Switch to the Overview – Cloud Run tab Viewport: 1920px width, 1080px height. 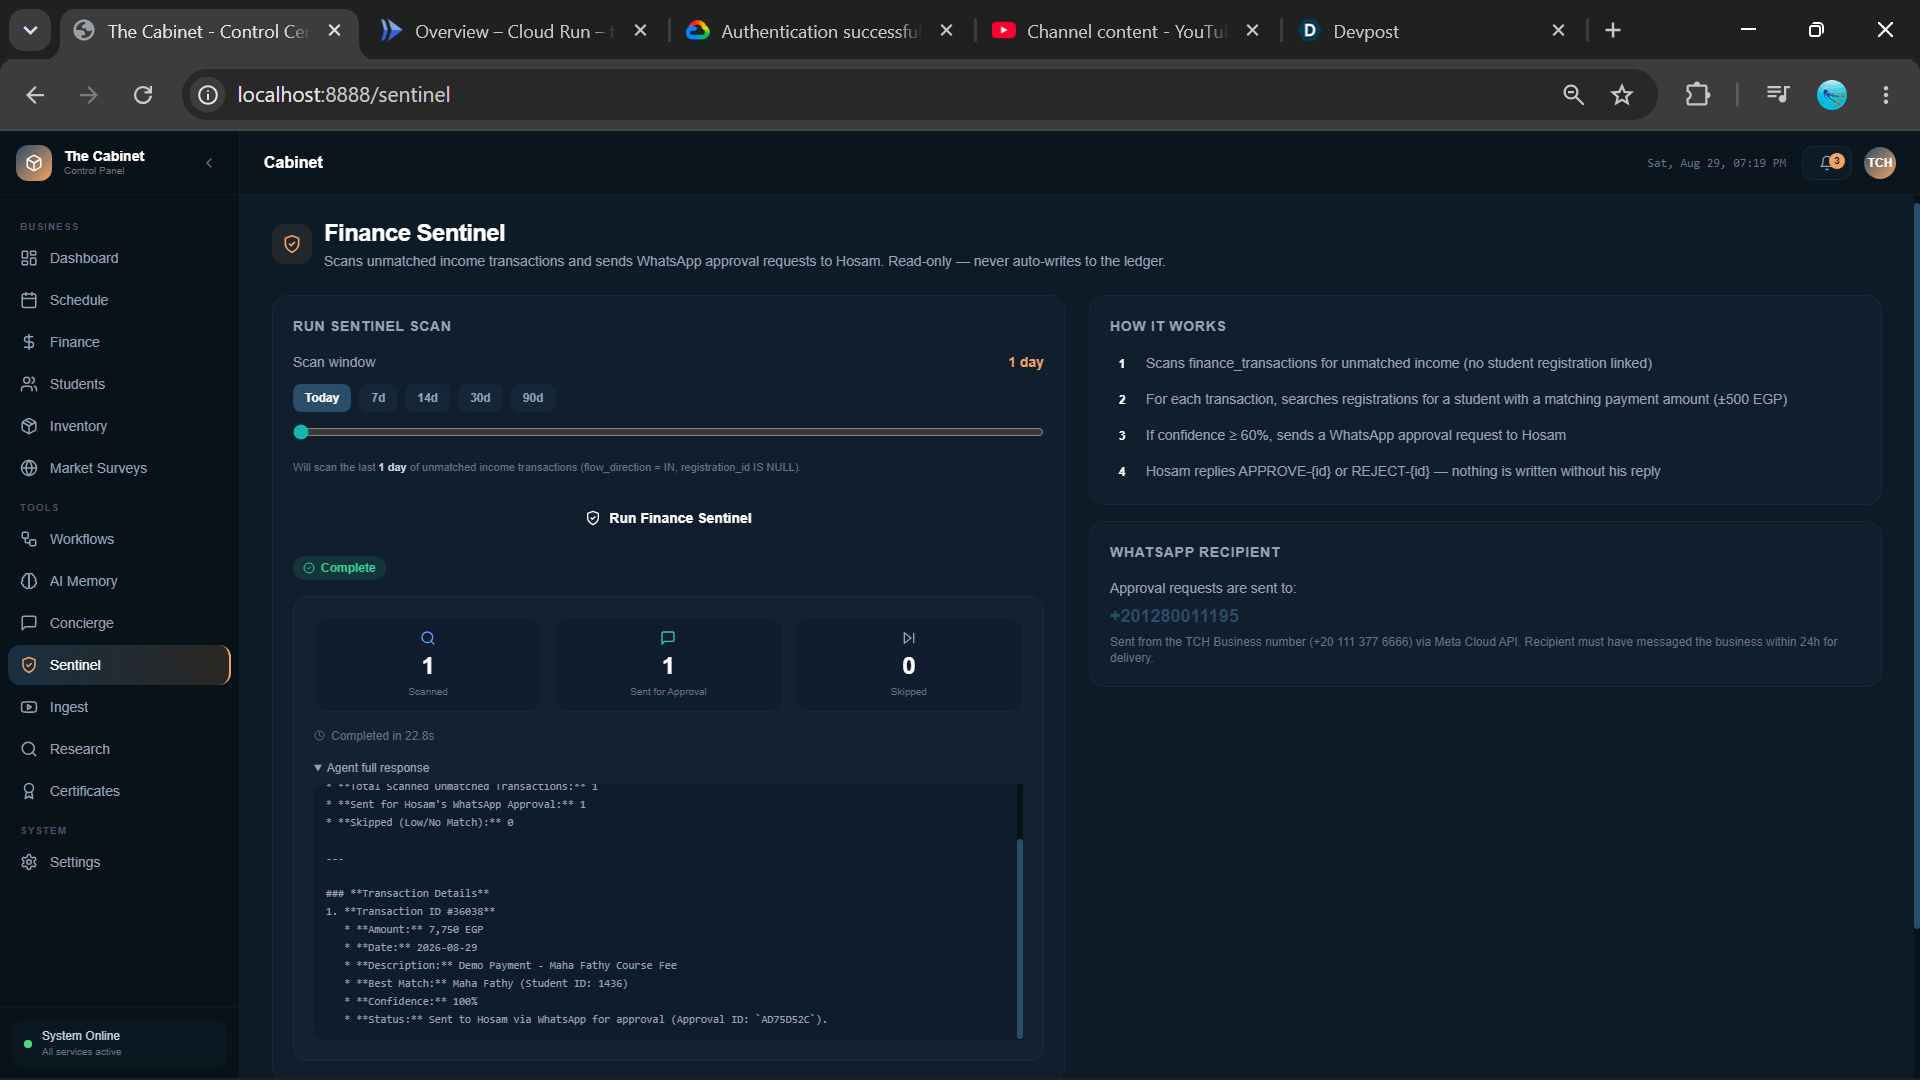pyautogui.click(x=513, y=31)
